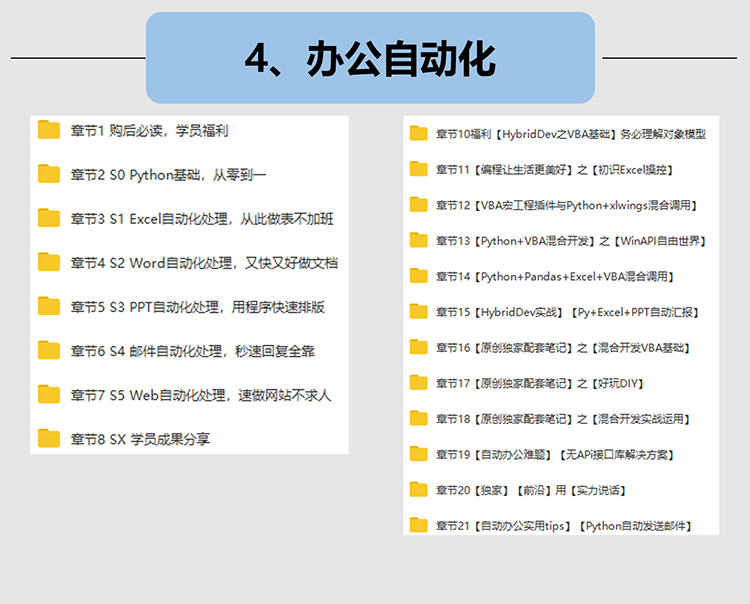Select the folder icon for 章节4 S2 Word自动化处理
Viewport: 750px width, 604px height.
49,262
